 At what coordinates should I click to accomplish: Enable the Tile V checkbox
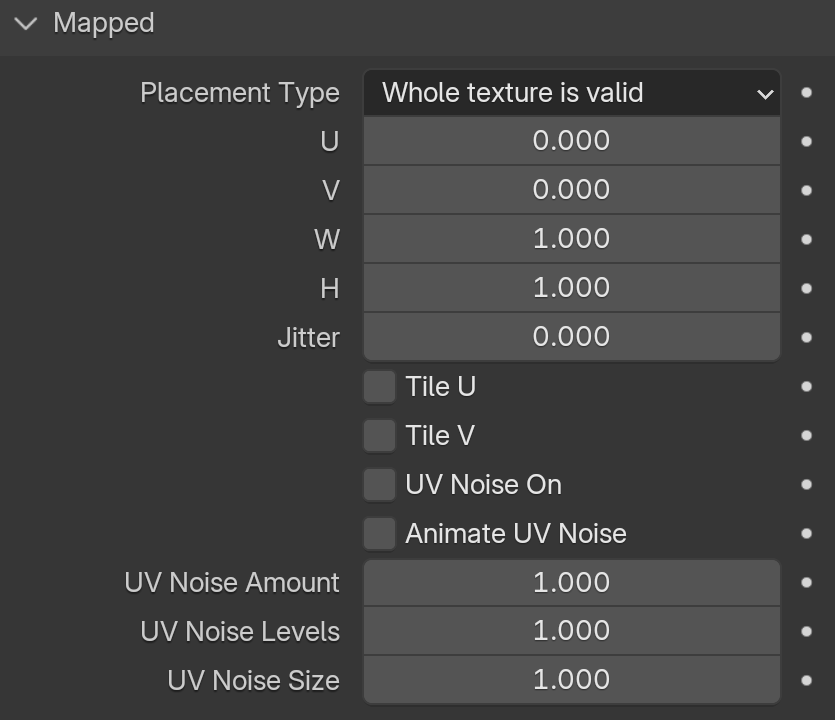[380, 436]
